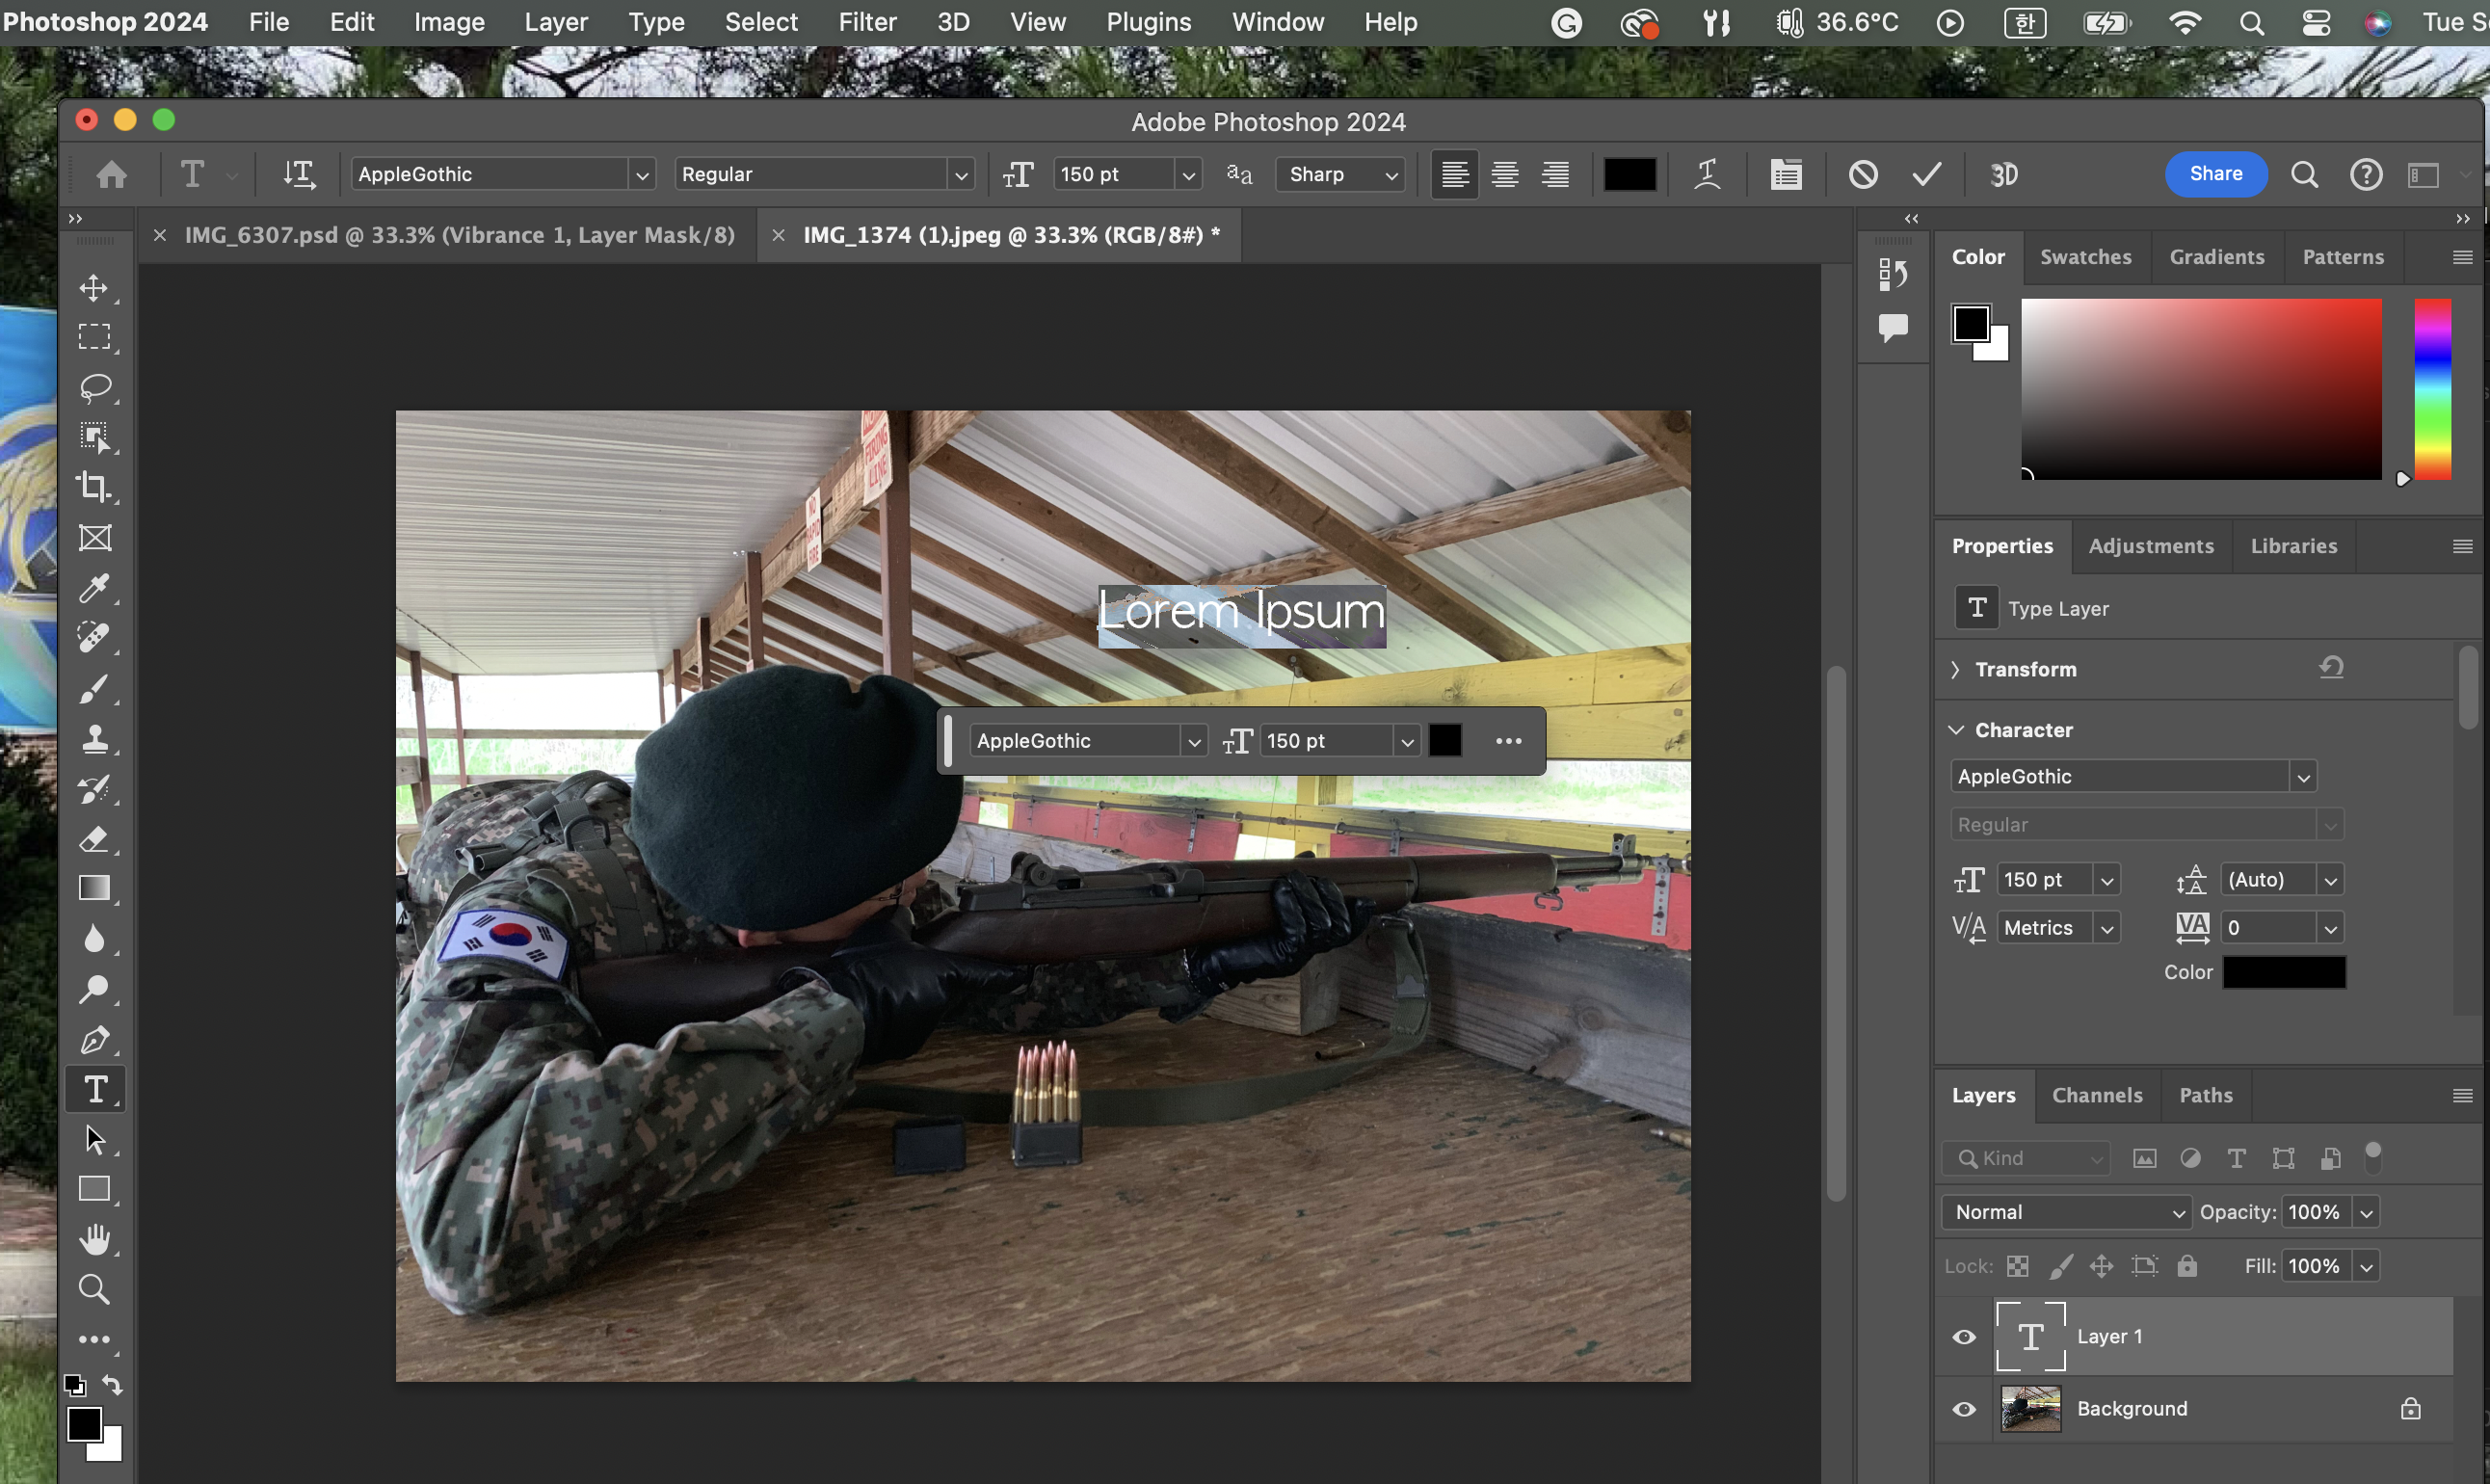Image resolution: width=2490 pixels, height=1484 pixels.
Task: Cancel the current text edits
Action: [x=1862, y=174]
